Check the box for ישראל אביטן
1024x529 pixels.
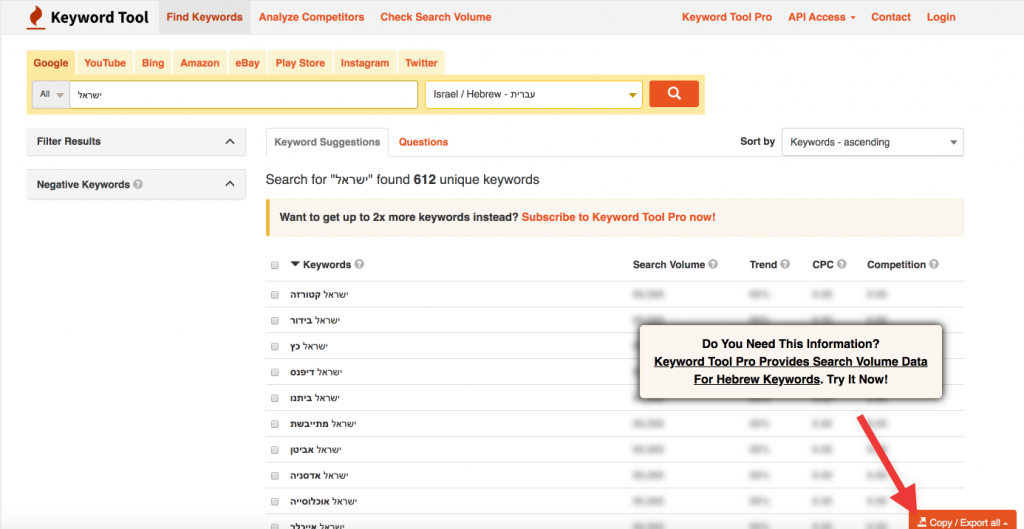click(275, 450)
